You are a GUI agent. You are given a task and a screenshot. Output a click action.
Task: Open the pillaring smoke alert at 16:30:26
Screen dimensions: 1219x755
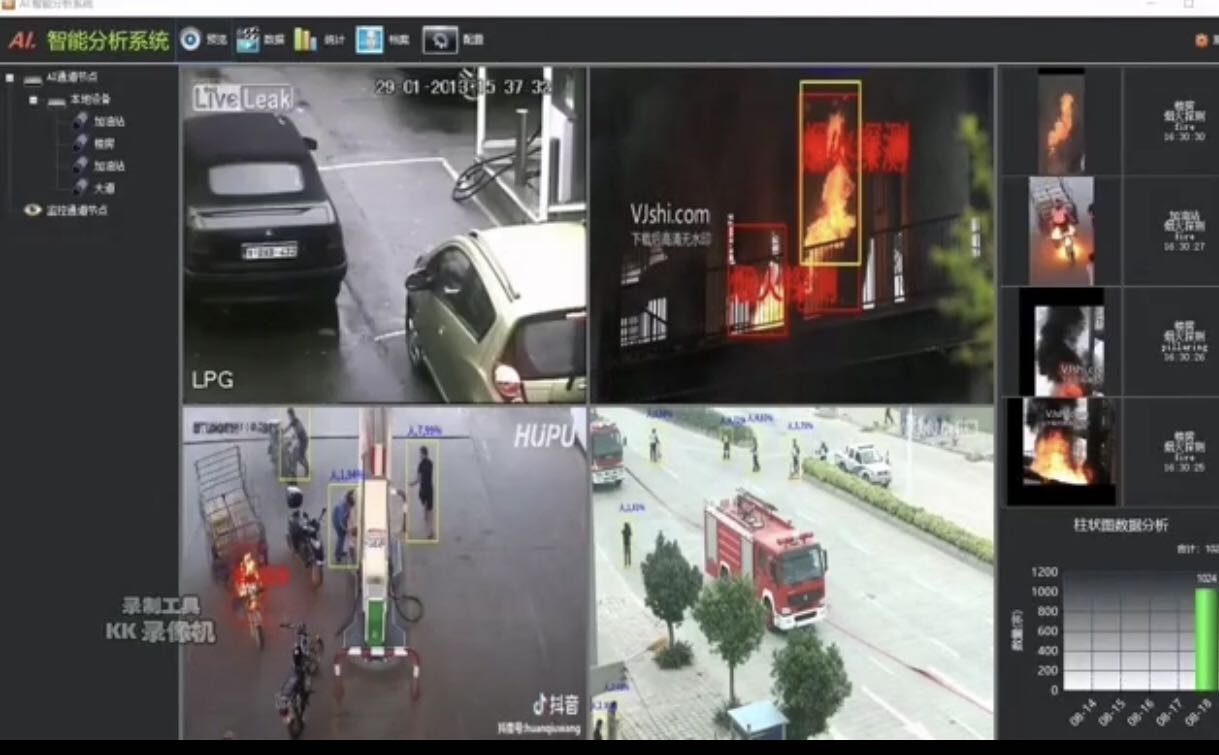tap(1061, 342)
